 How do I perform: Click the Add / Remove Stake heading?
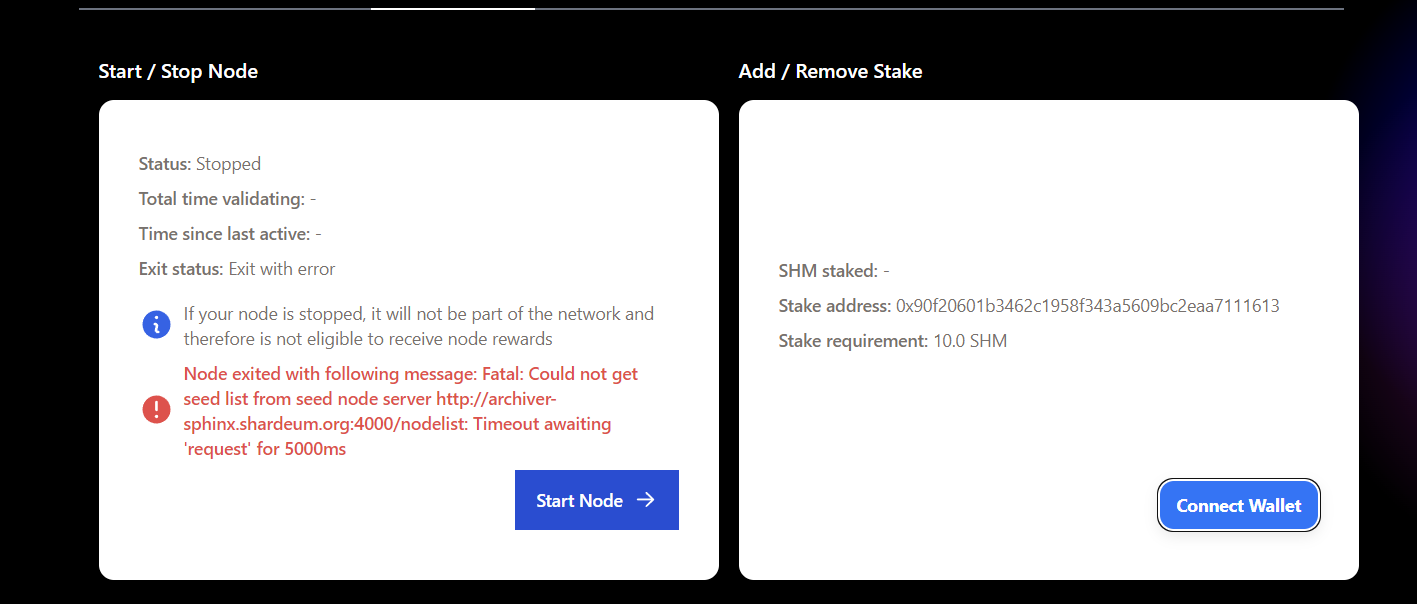(x=829, y=71)
